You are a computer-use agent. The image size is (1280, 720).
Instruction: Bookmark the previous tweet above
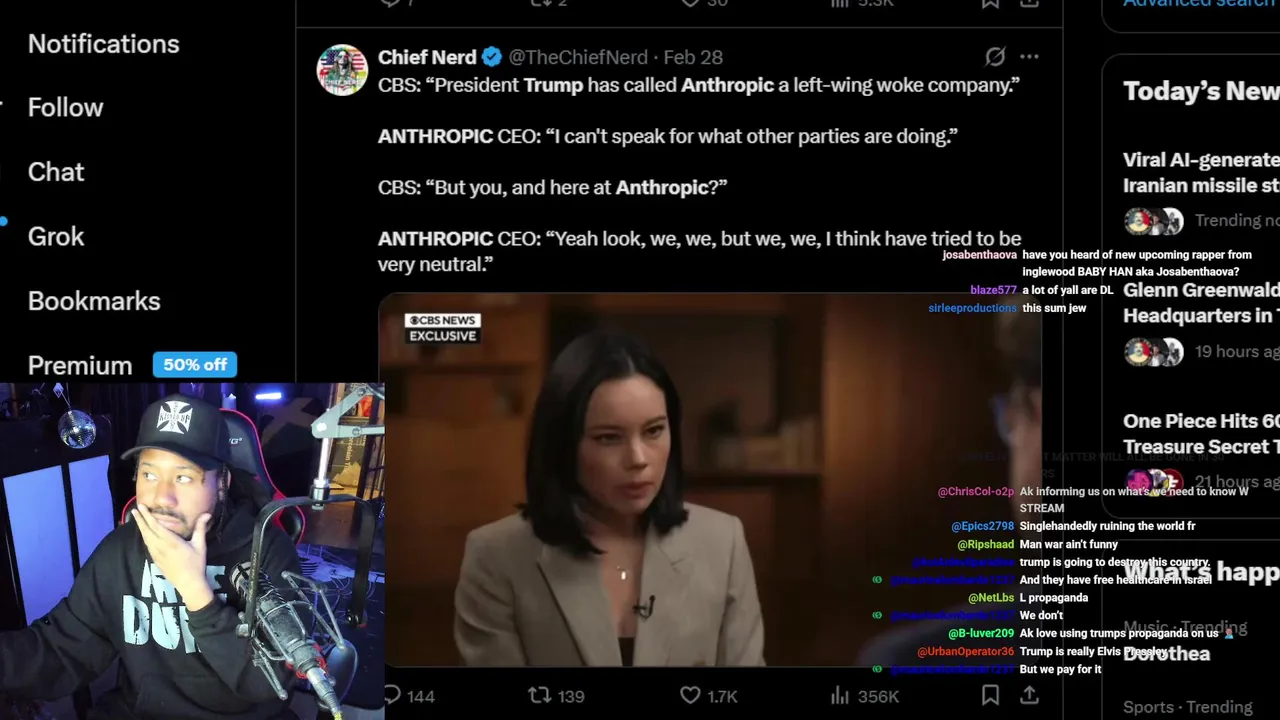990,4
